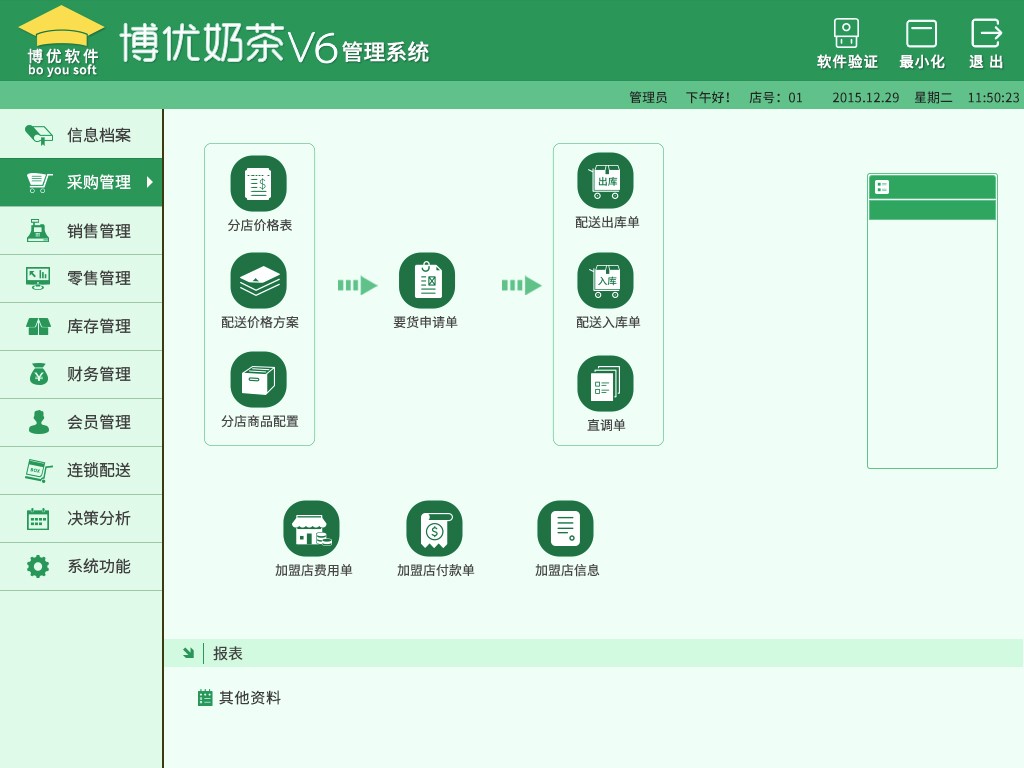This screenshot has height=768, width=1024.
Task: Select 库存管理 in the sidebar
Action: click(81, 327)
